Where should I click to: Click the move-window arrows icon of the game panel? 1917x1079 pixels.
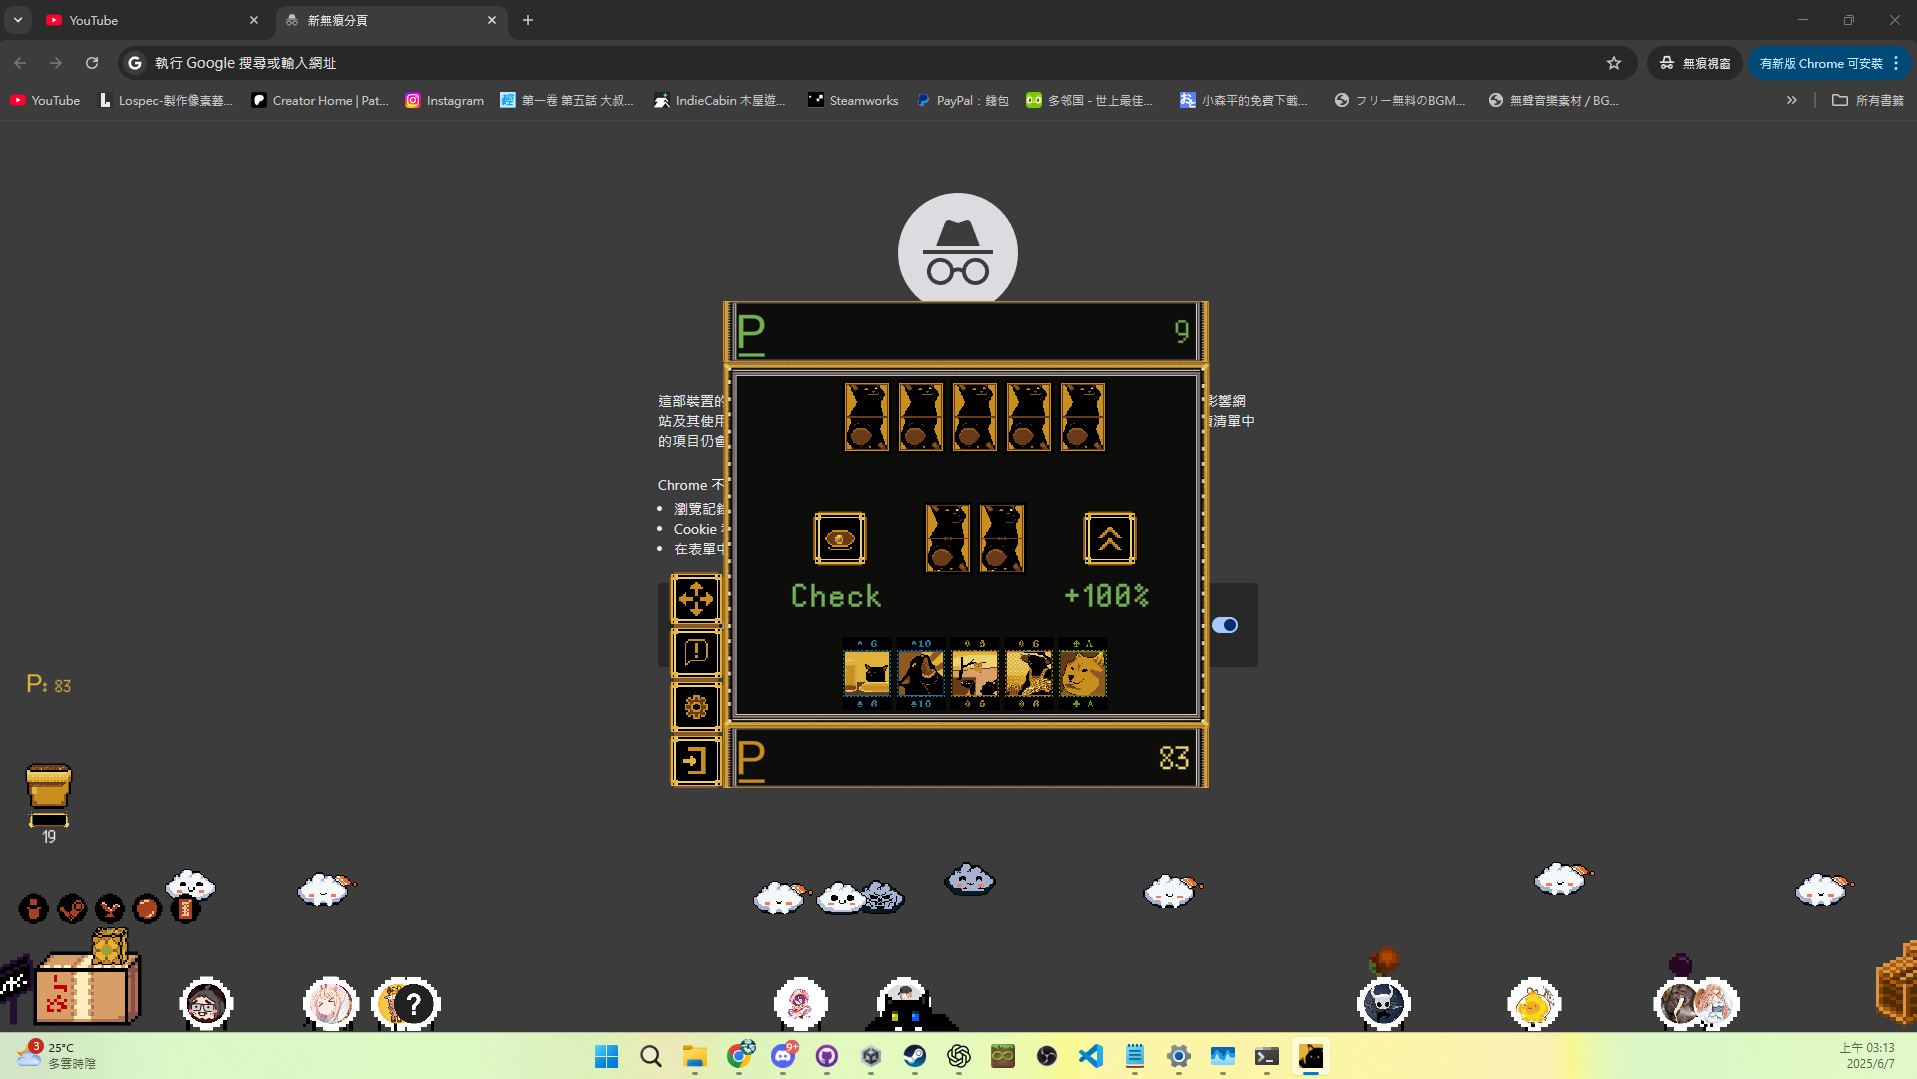pyautogui.click(x=696, y=599)
